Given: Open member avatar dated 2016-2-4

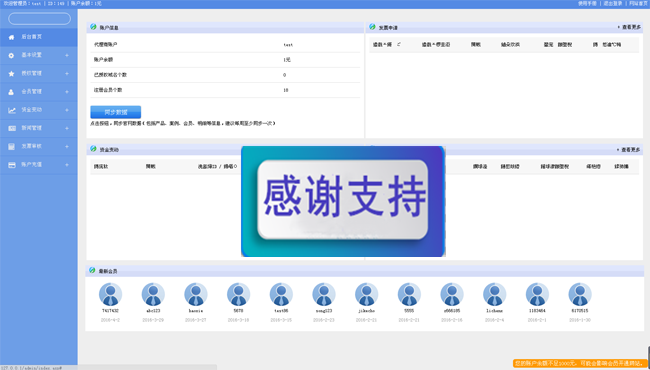Looking at the screenshot, I should [x=495, y=294].
